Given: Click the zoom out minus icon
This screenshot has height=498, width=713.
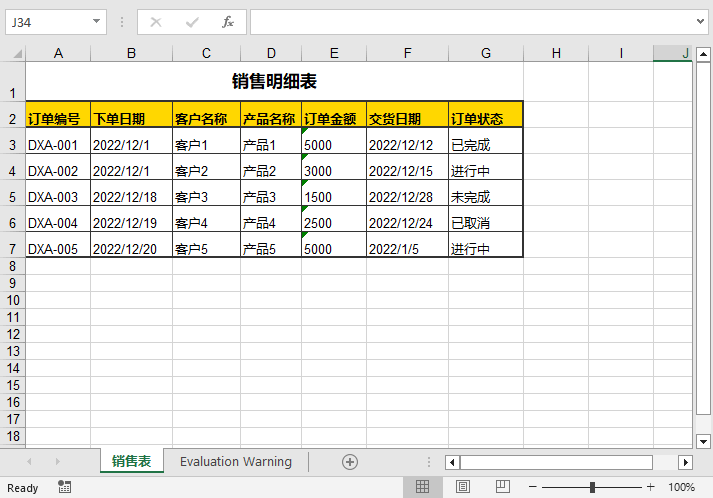Looking at the screenshot, I should click(x=532, y=487).
